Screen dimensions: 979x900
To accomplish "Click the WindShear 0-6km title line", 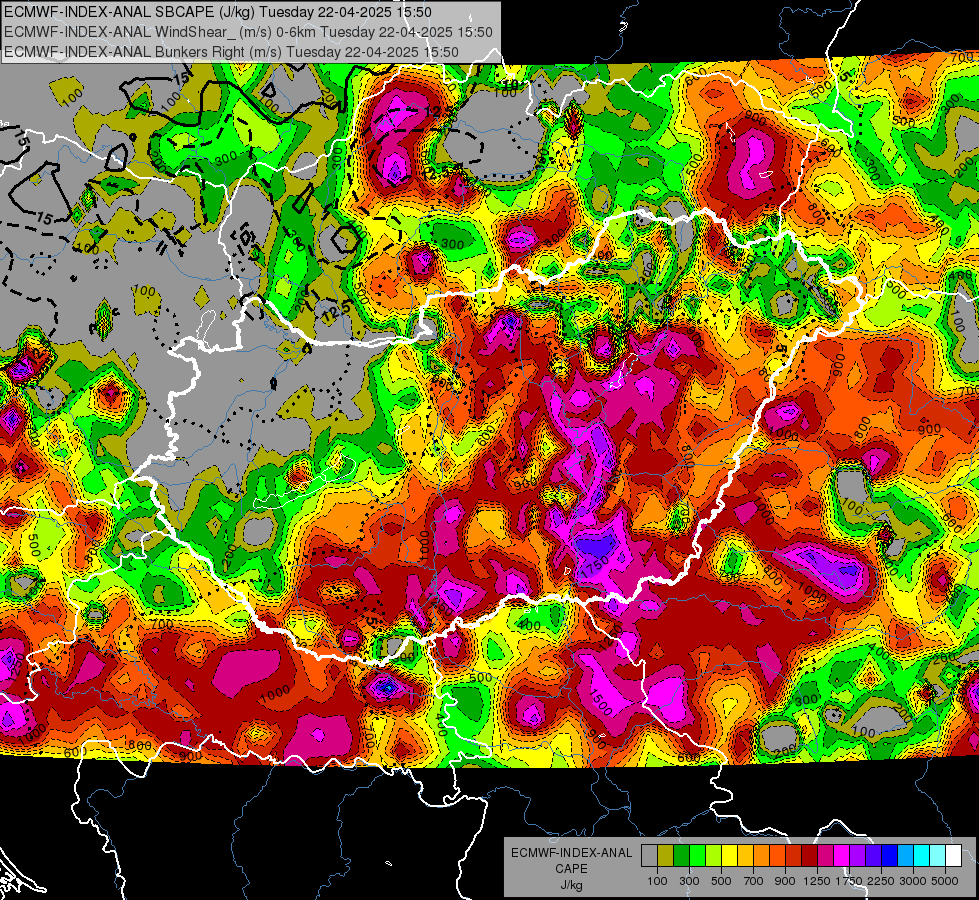I will click(x=248, y=32).
